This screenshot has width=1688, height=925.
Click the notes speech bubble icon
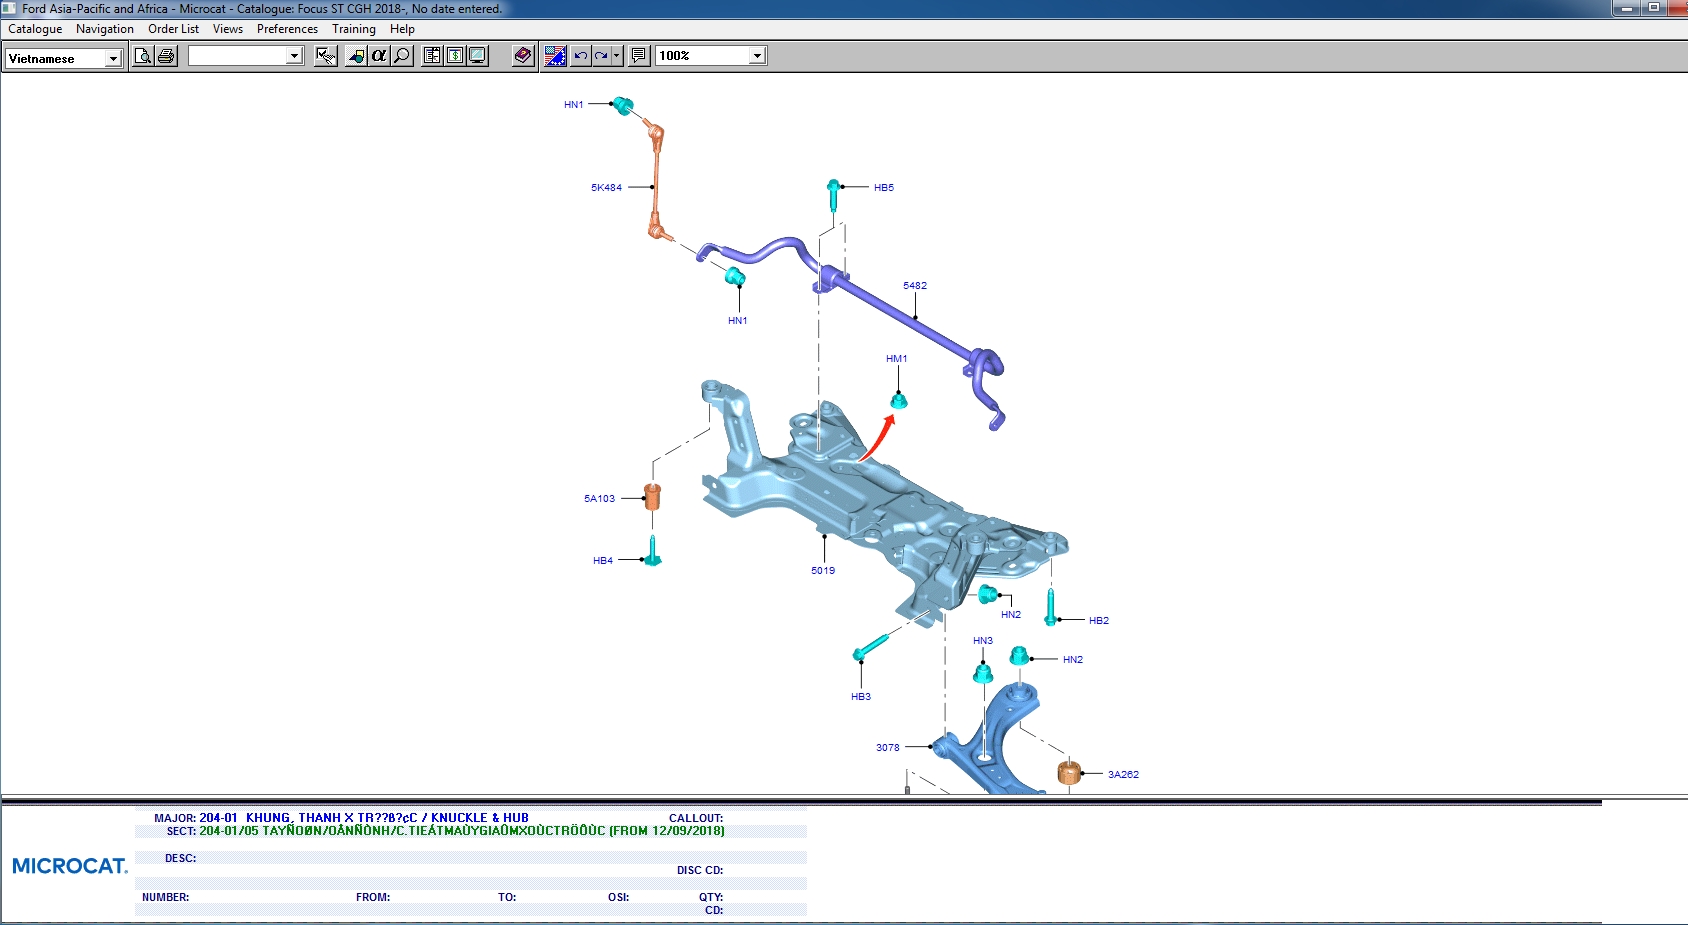[639, 56]
